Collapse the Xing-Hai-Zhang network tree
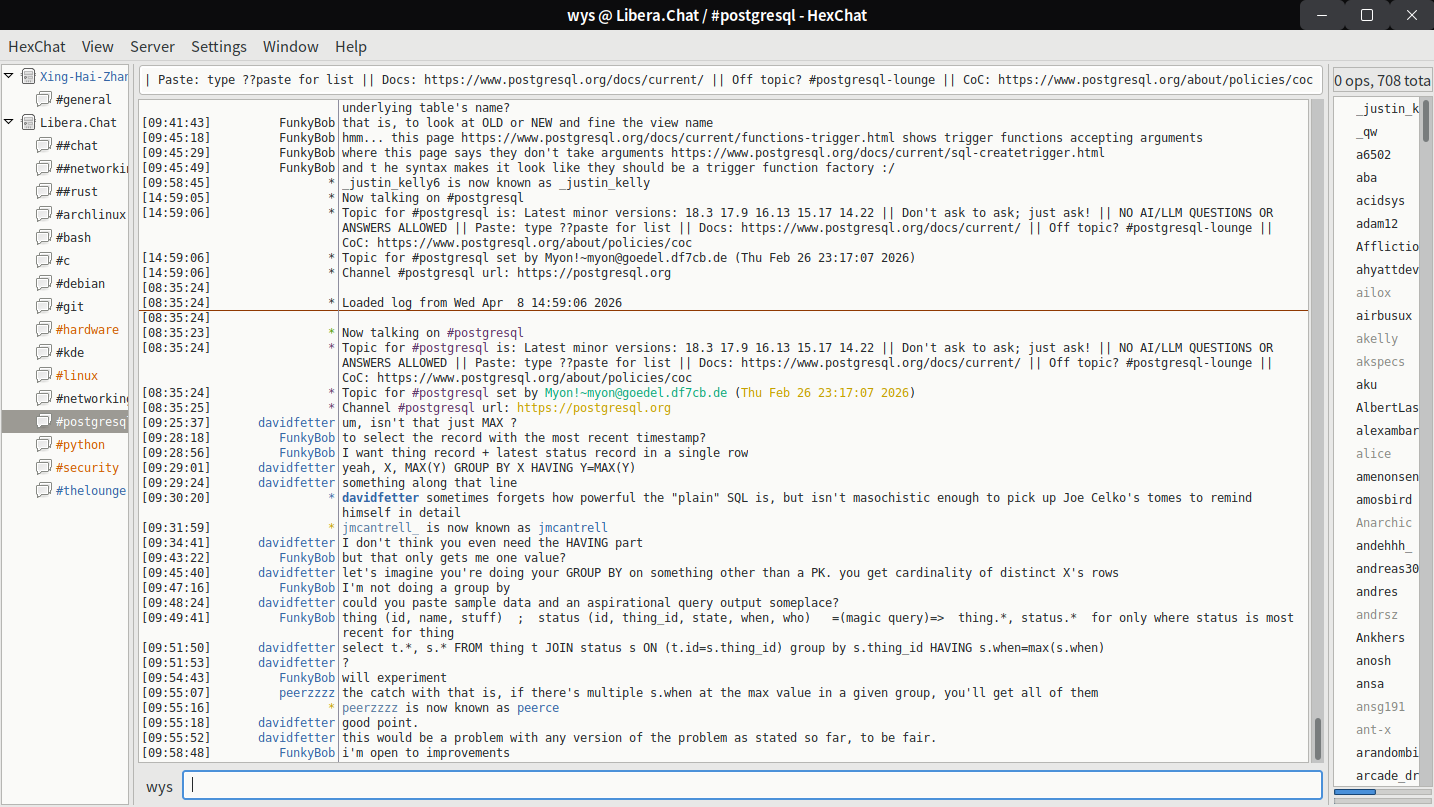Image resolution: width=1434 pixels, height=807 pixels. tap(10, 76)
